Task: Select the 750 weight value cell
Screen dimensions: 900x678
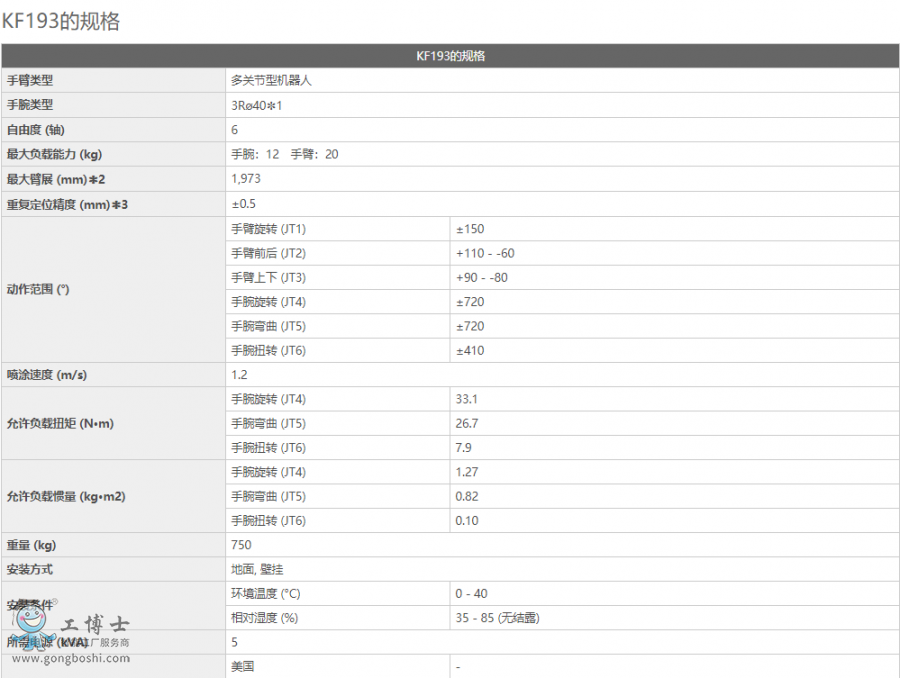Action: (241, 545)
